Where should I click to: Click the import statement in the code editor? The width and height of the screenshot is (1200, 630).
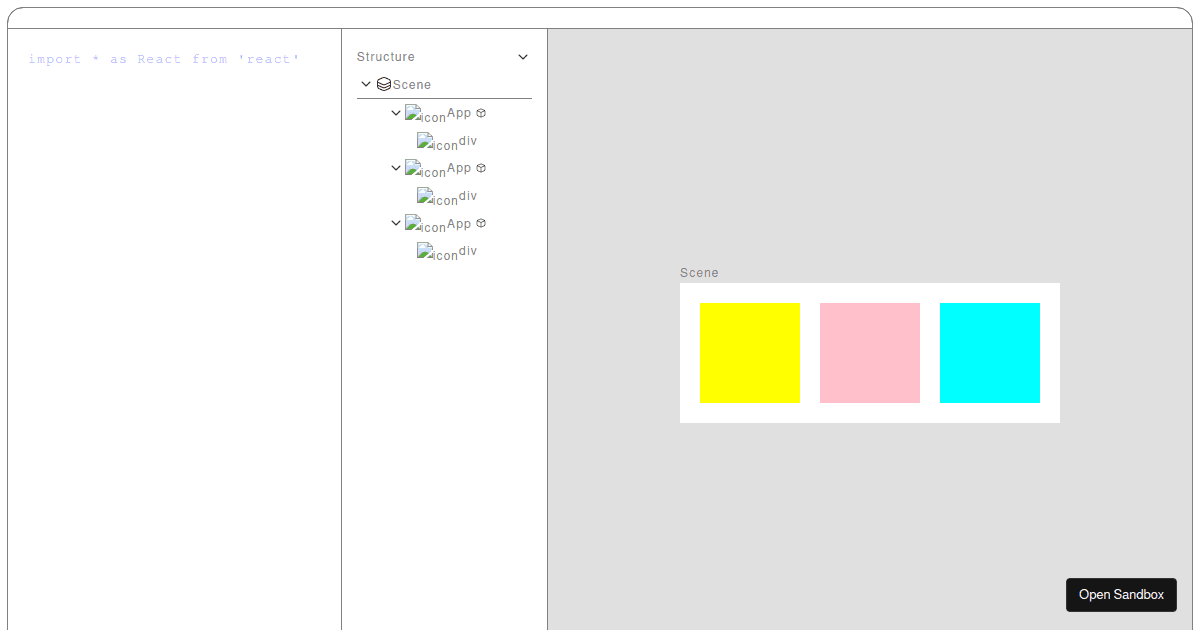165,59
